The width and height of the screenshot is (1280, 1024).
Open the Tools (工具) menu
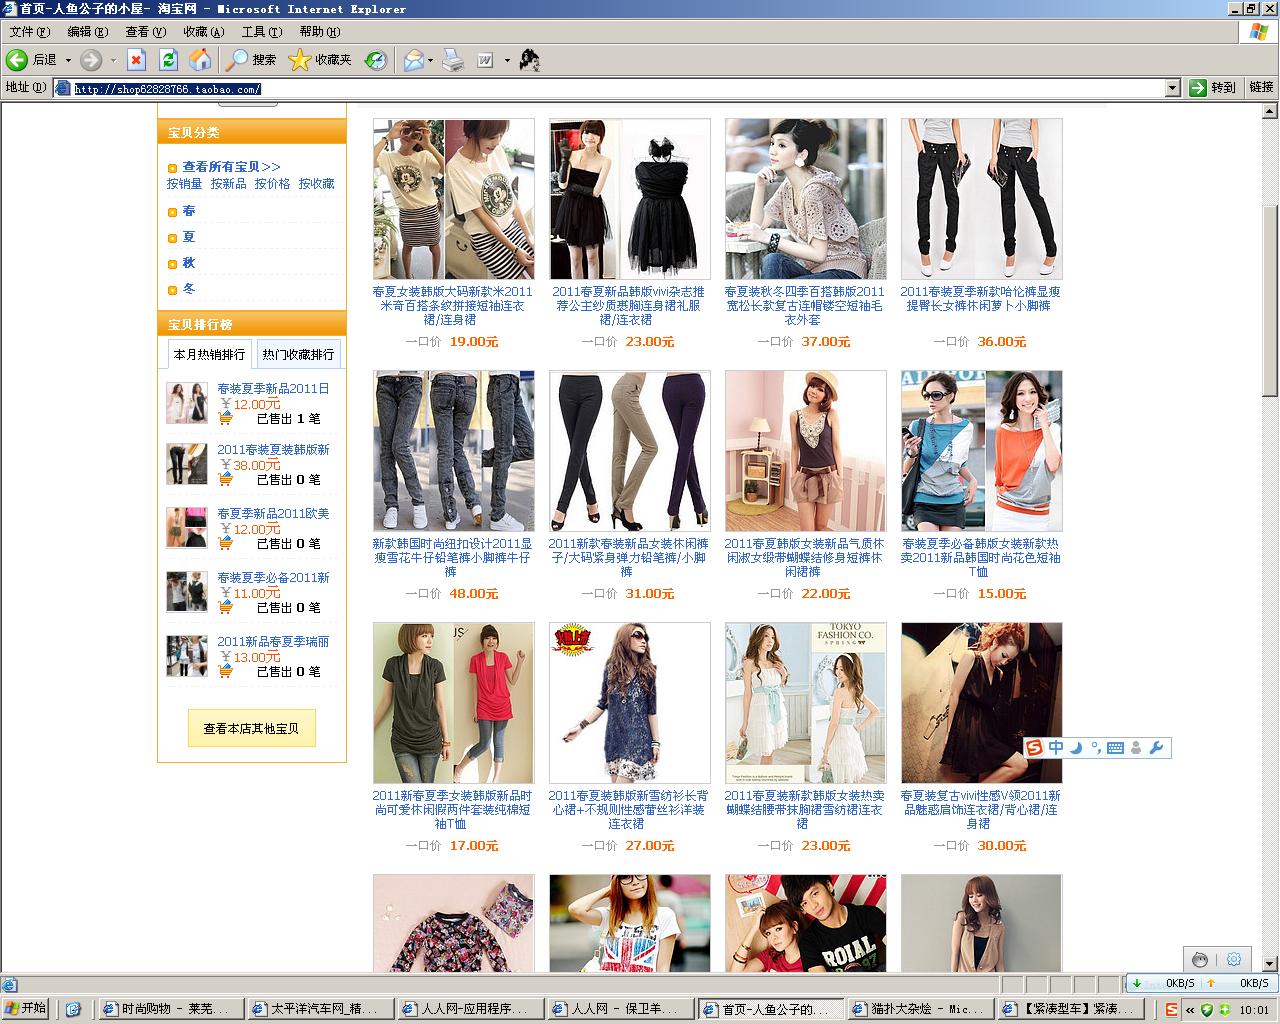pos(262,32)
